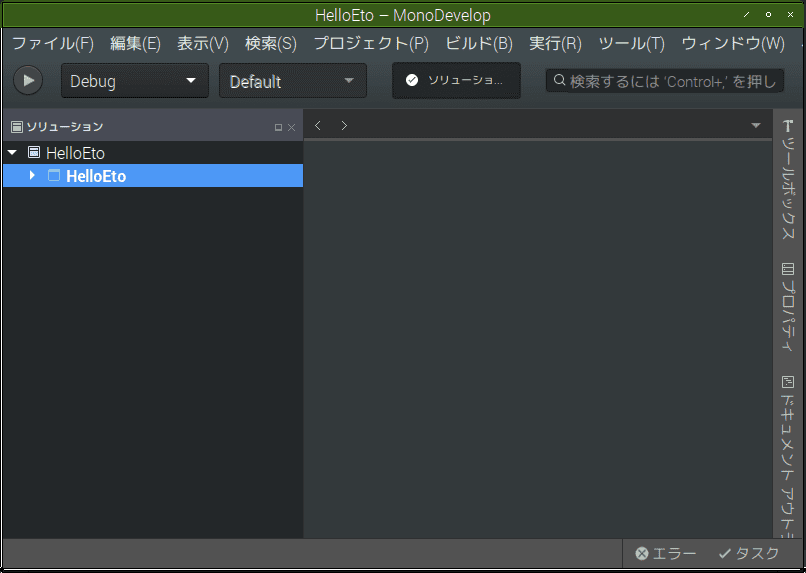Show the タスク pad
This screenshot has height=573, width=806.
(x=748, y=553)
